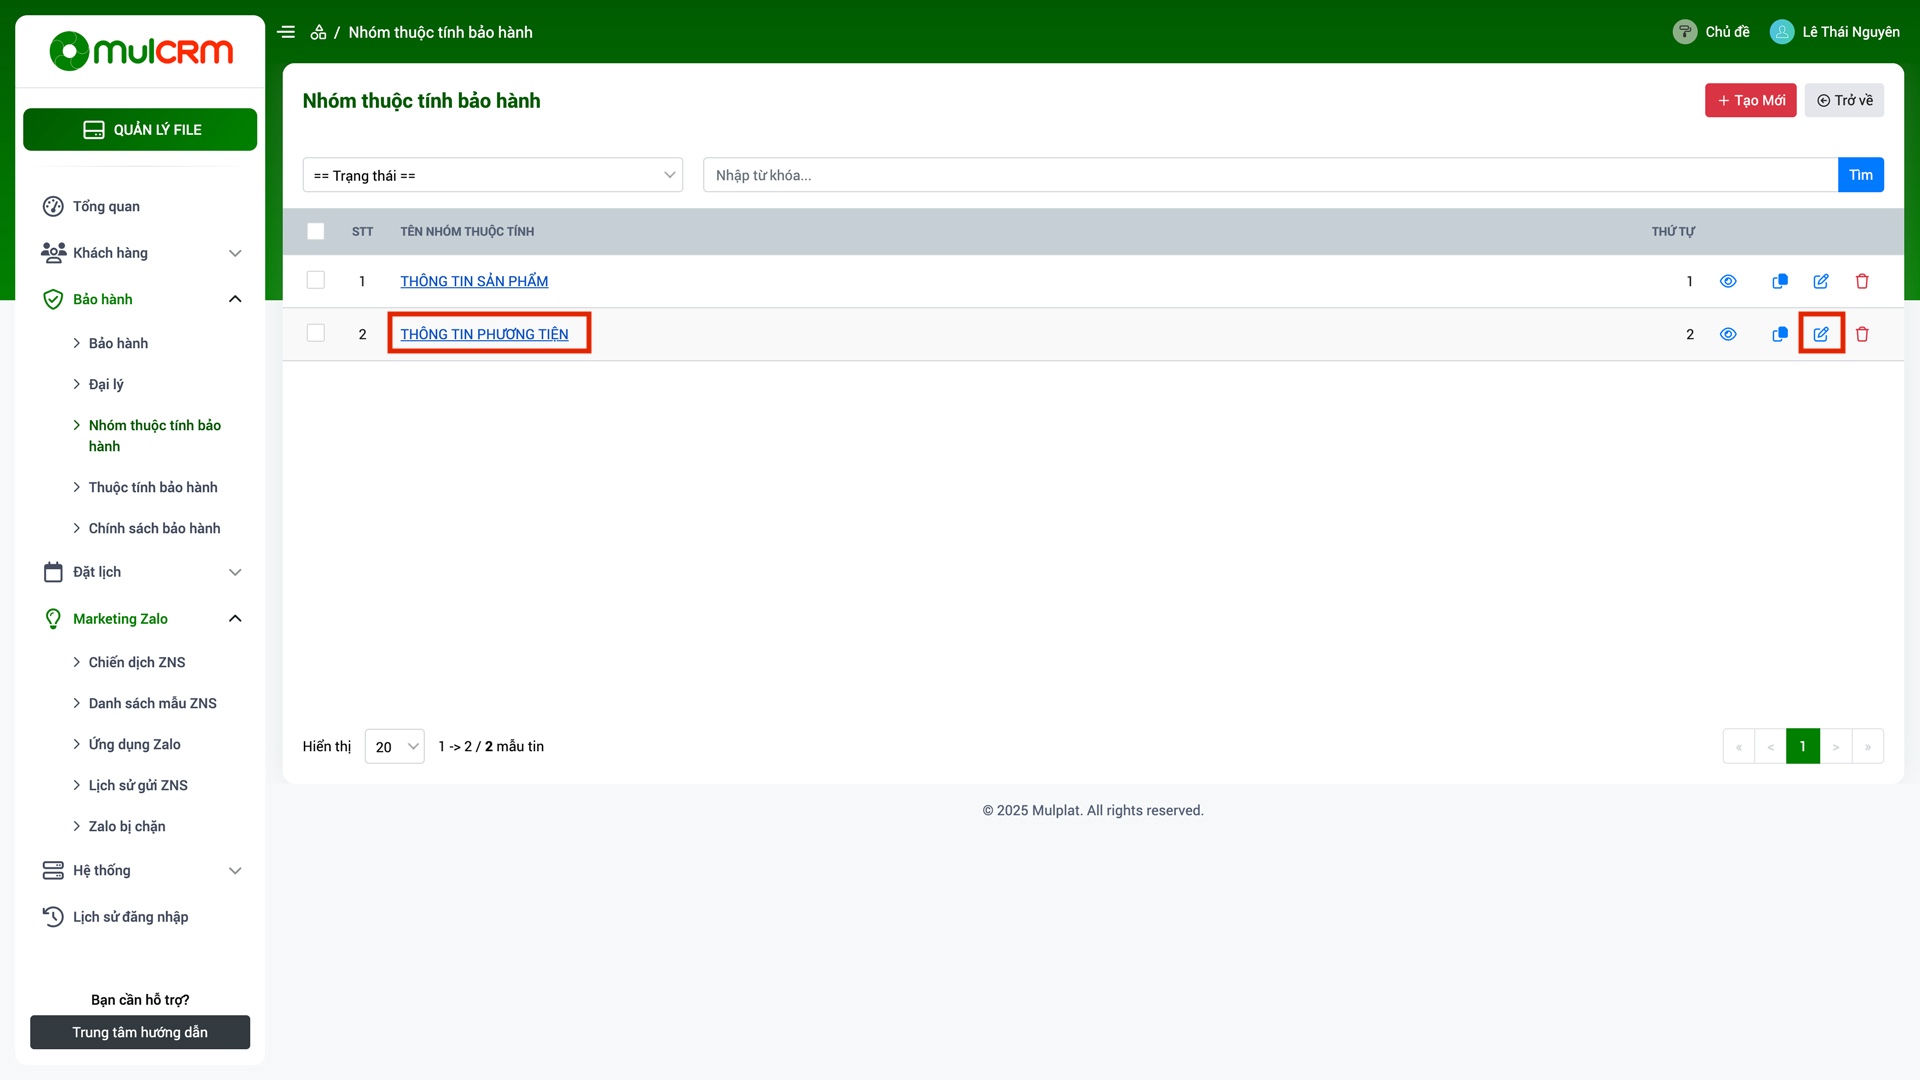View THÔNG TIN SẢN PHẨM via eye icon

[x=1728, y=281]
